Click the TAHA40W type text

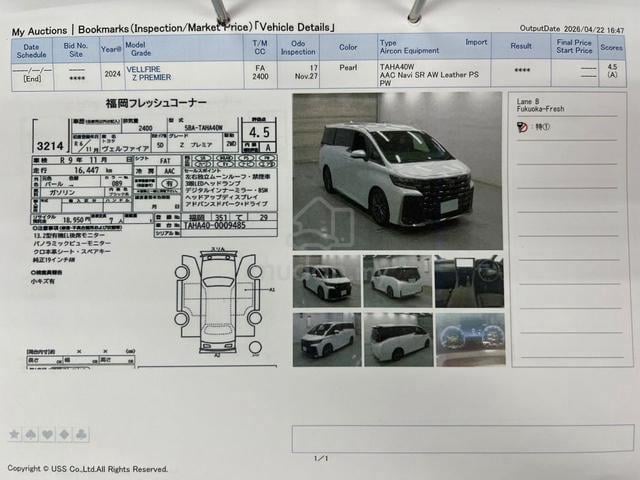(x=397, y=67)
